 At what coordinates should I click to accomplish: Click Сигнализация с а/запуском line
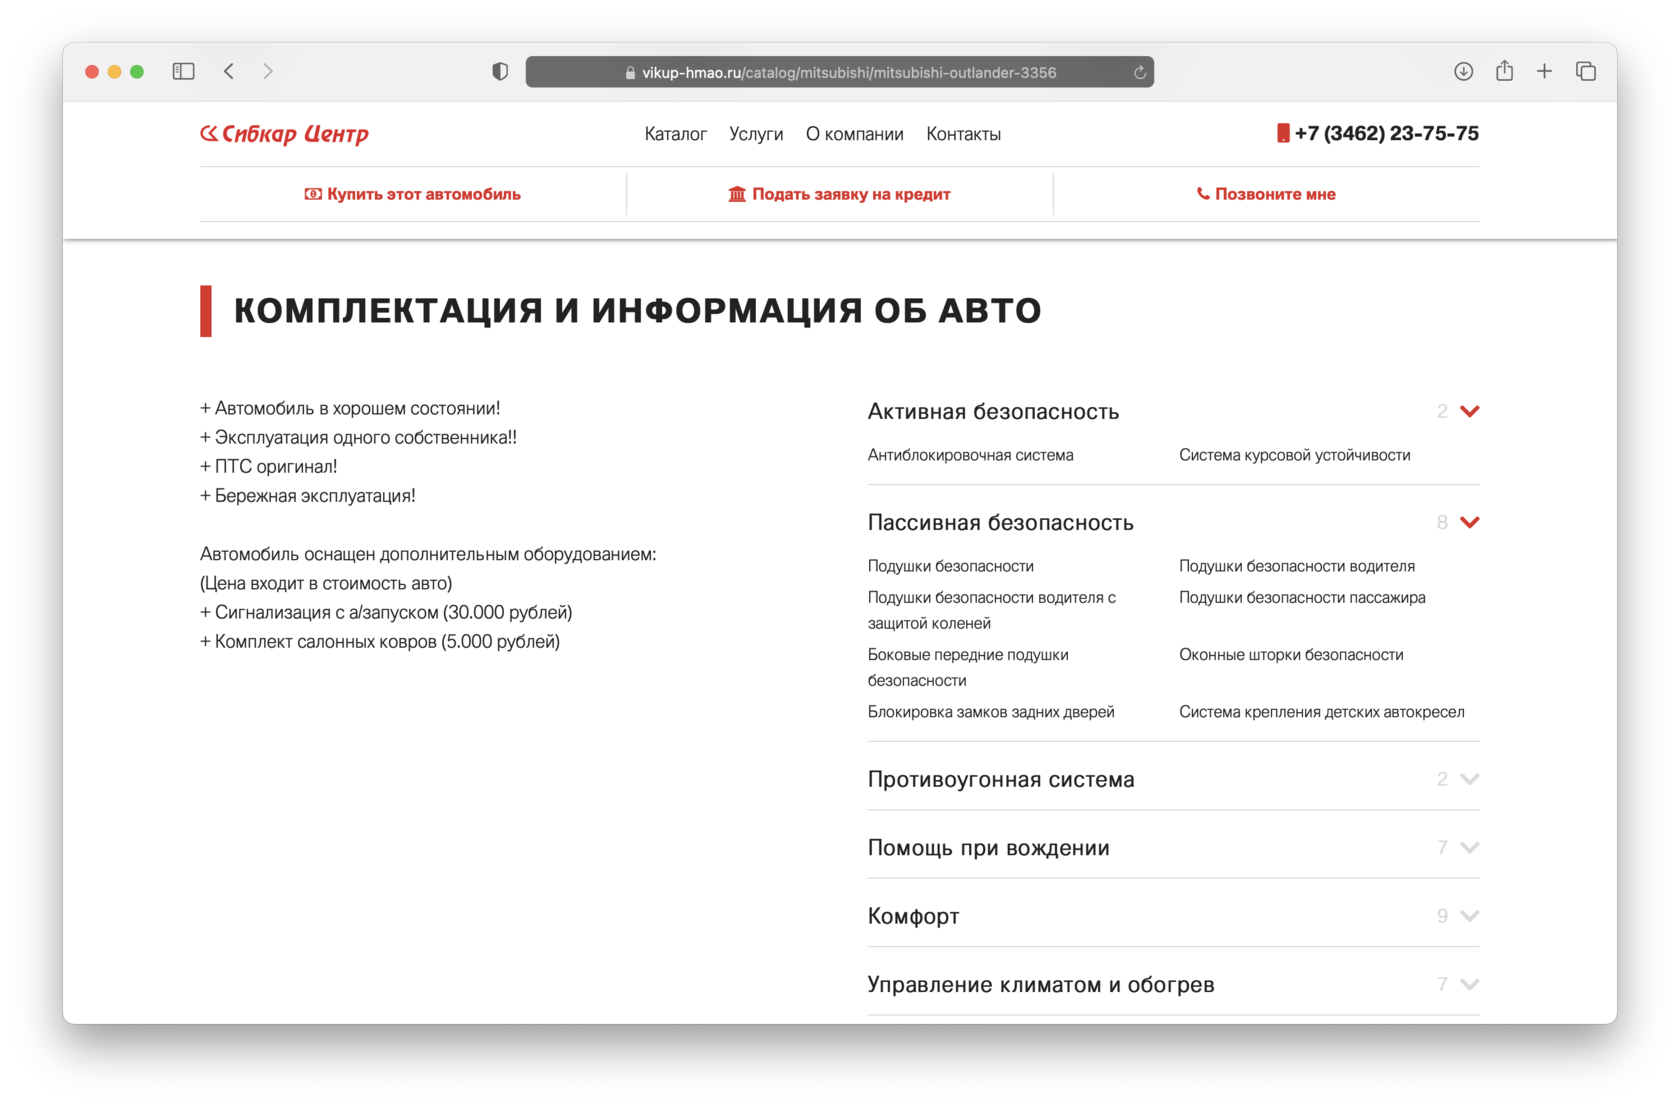386,612
